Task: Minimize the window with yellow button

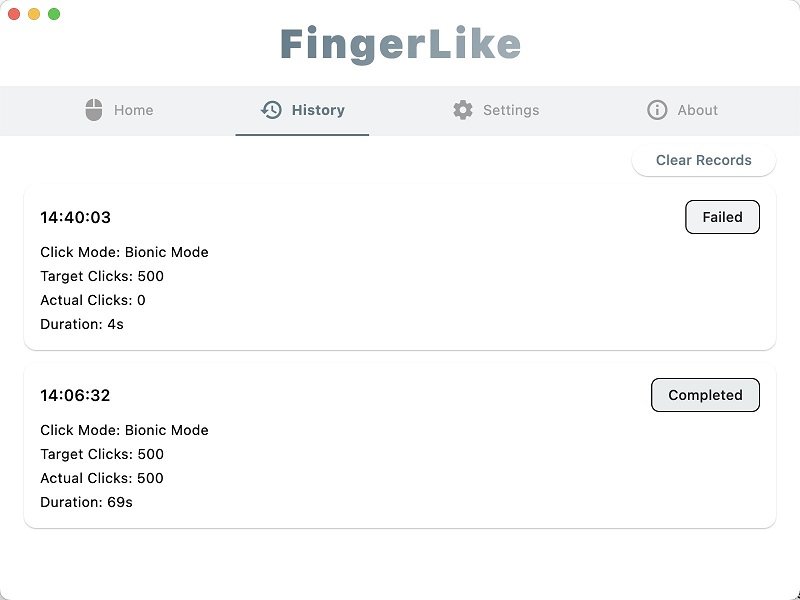Action: point(34,14)
